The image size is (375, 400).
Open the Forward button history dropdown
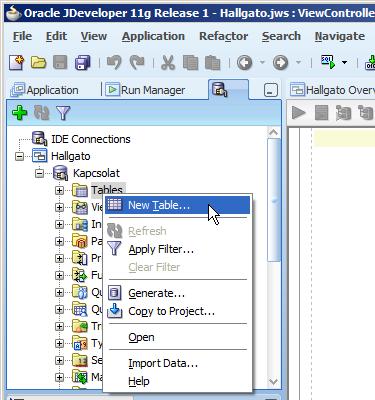[298, 63]
